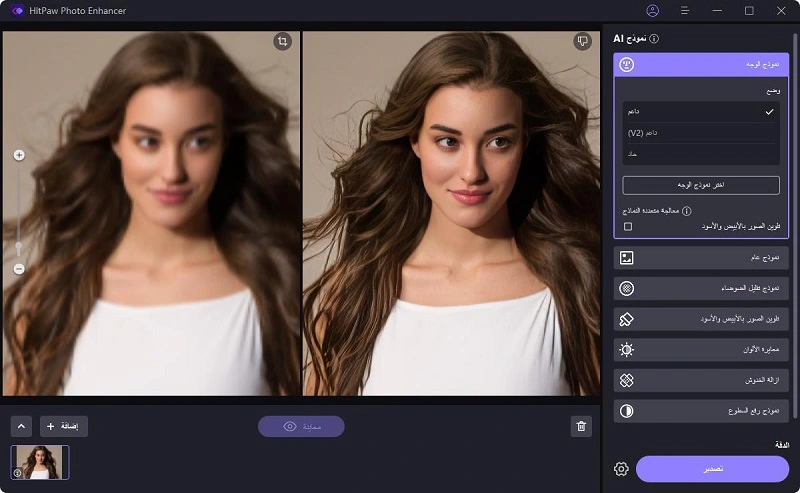Viewport: 800px width, 493px height.
Task: Enable the تلوين الصور بالأبيض والأسود checkbox
Action: click(628, 227)
